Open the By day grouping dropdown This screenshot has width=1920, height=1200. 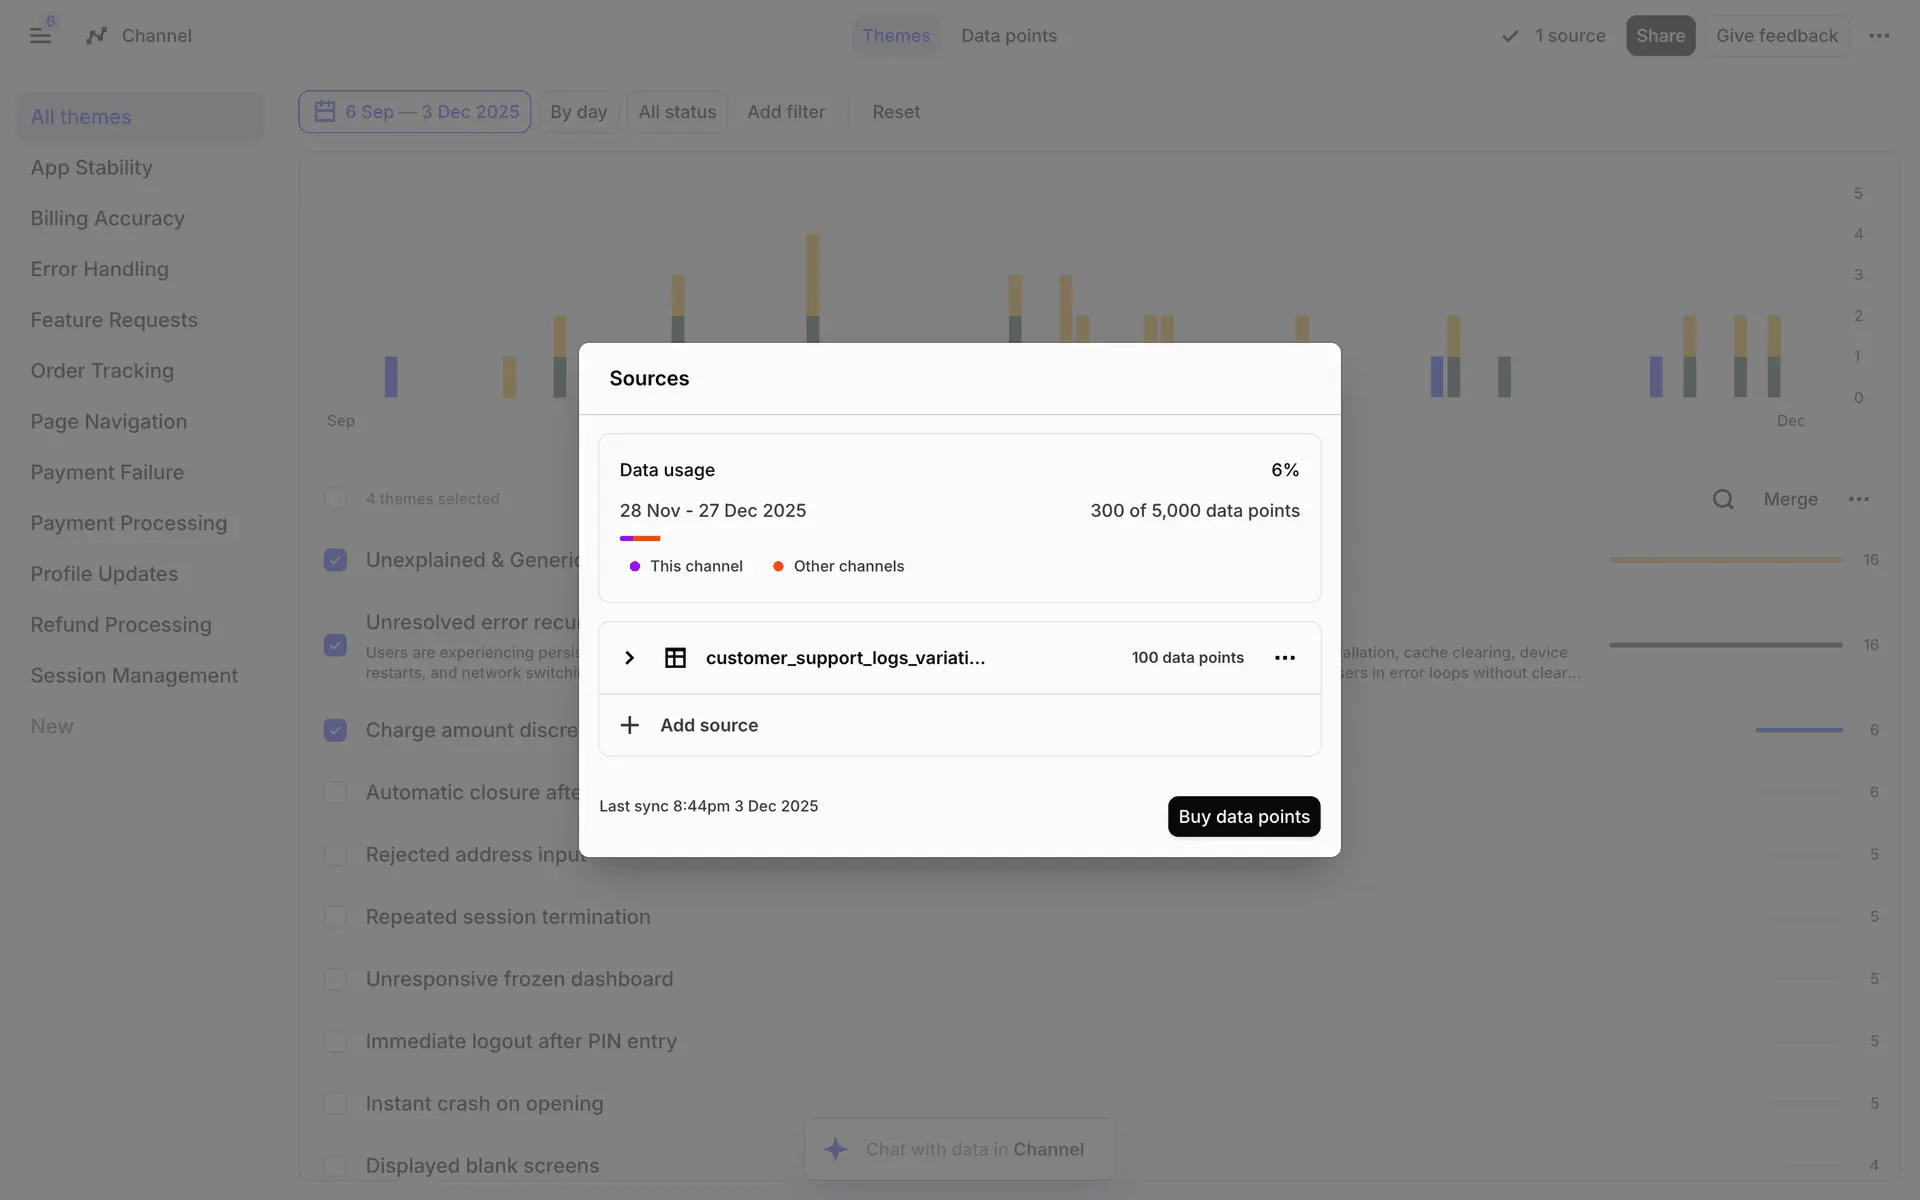point(578,112)
